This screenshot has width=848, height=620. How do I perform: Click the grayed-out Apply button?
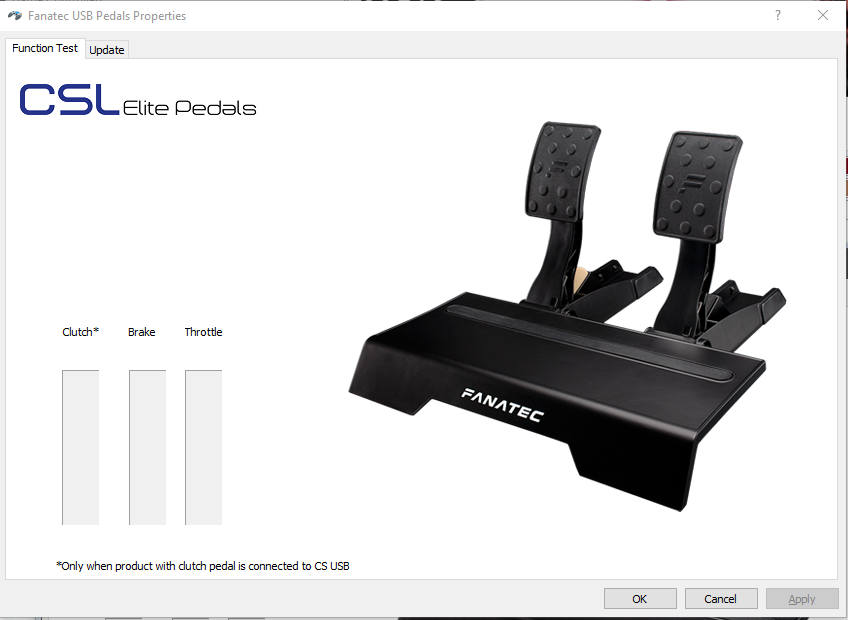click(x=801, y=599)
